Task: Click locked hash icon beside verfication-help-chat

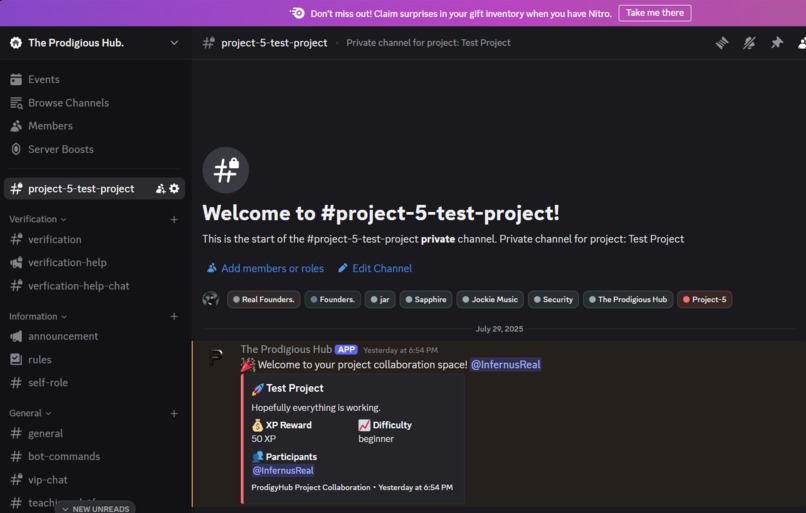Action: pos(16,285)
